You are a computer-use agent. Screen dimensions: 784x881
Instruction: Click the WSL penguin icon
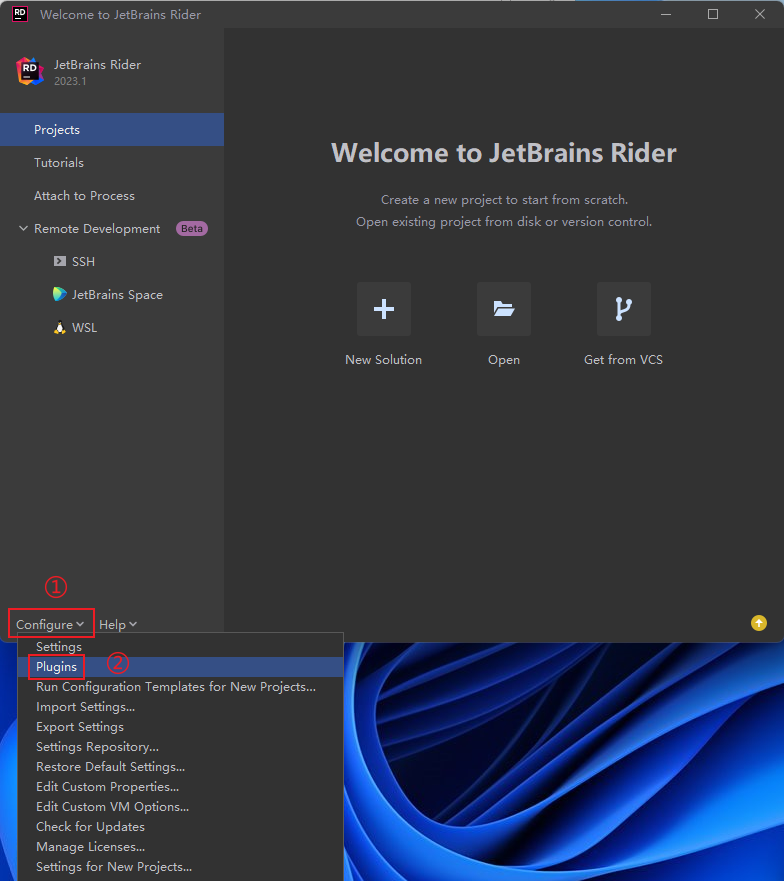tap(60, 328)
